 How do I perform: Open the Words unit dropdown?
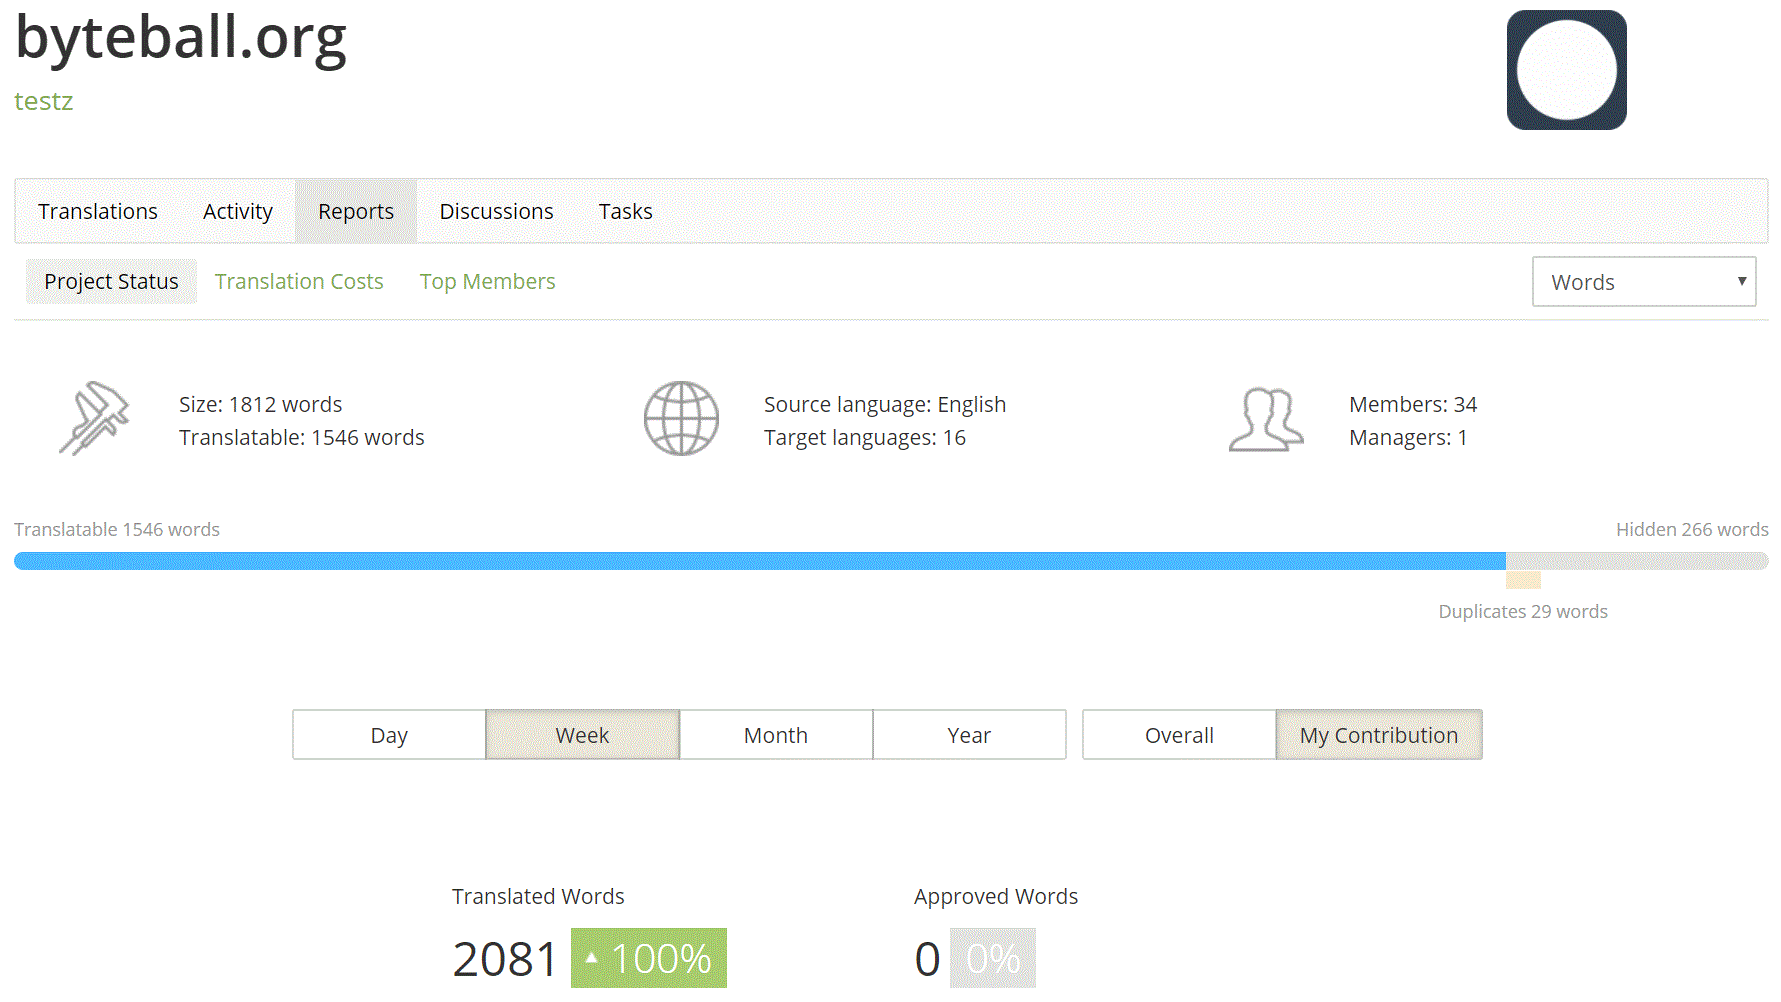1644,282
